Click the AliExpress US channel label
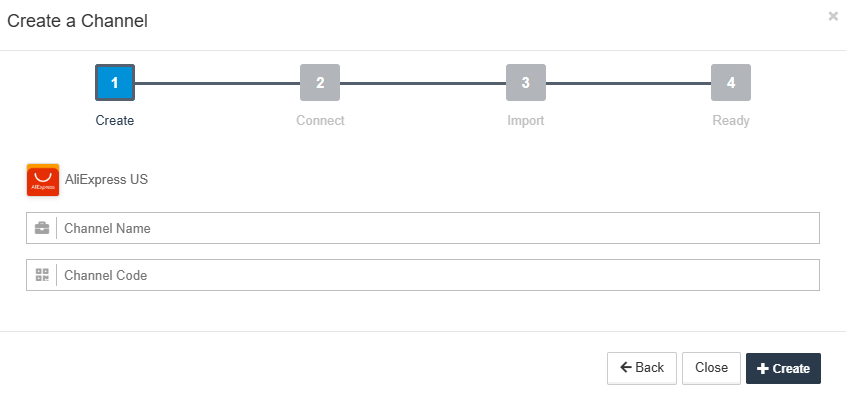 point(106,180)
